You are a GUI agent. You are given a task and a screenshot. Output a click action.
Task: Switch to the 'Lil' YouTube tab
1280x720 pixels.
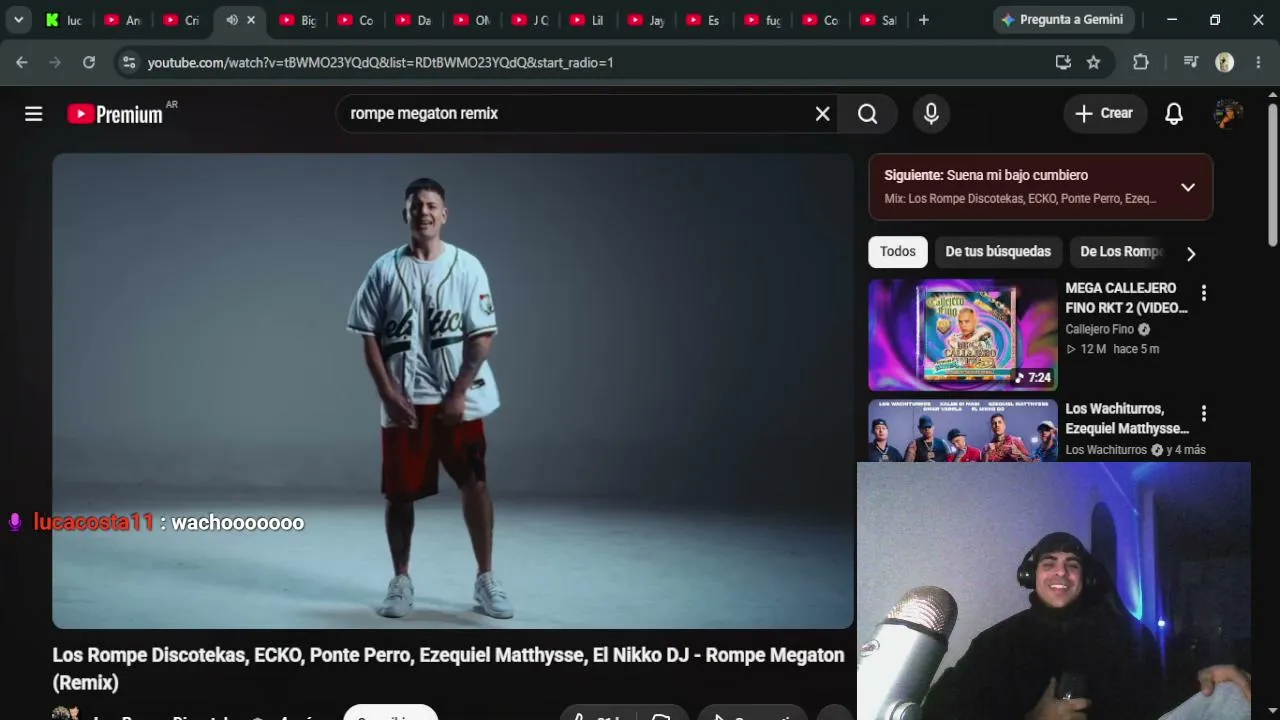pyautogui.click(x=588, y=20)
